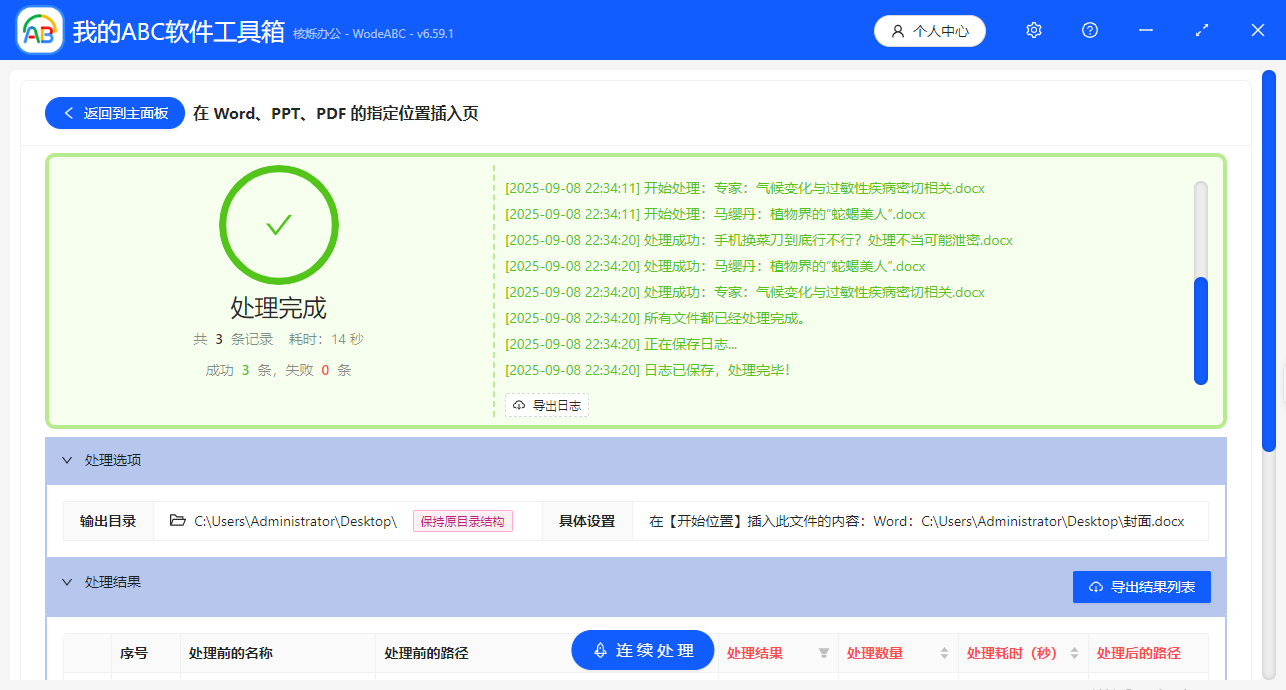The image size is (1286, 690).
Task: Click the 导出日志 button
Action: click(x=547, y=405)
